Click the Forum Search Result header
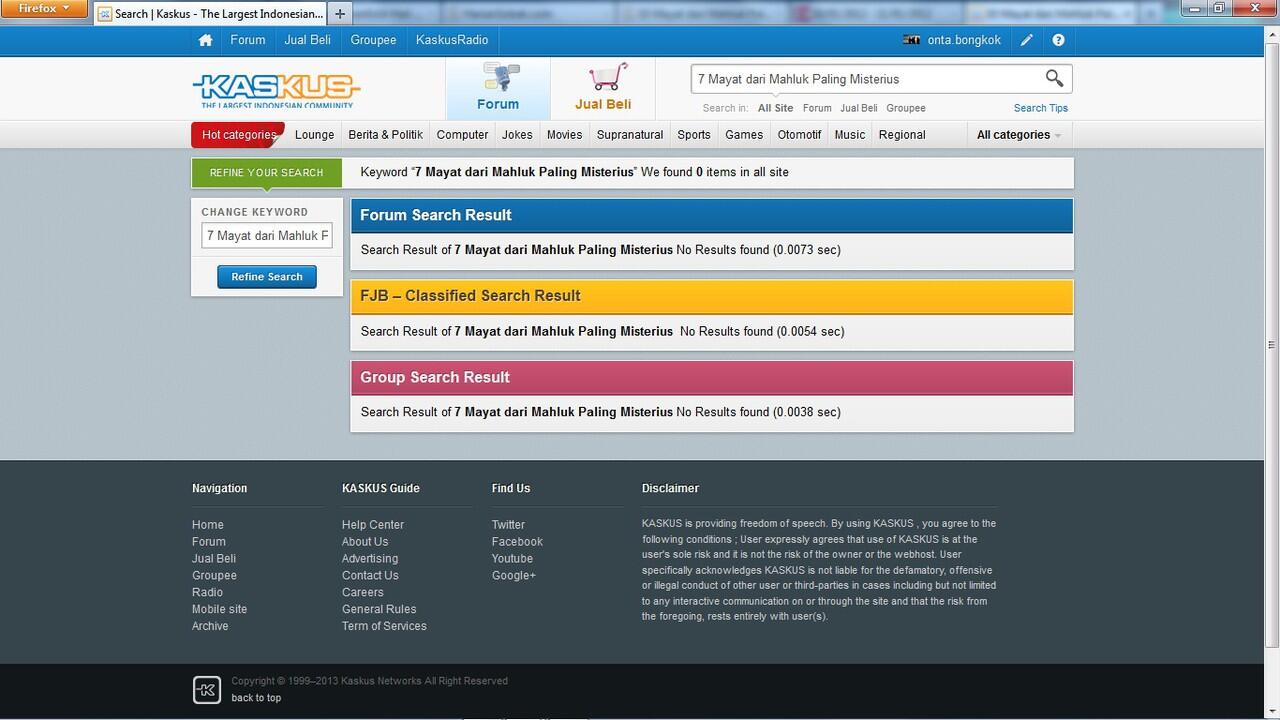 click(712, 215)
